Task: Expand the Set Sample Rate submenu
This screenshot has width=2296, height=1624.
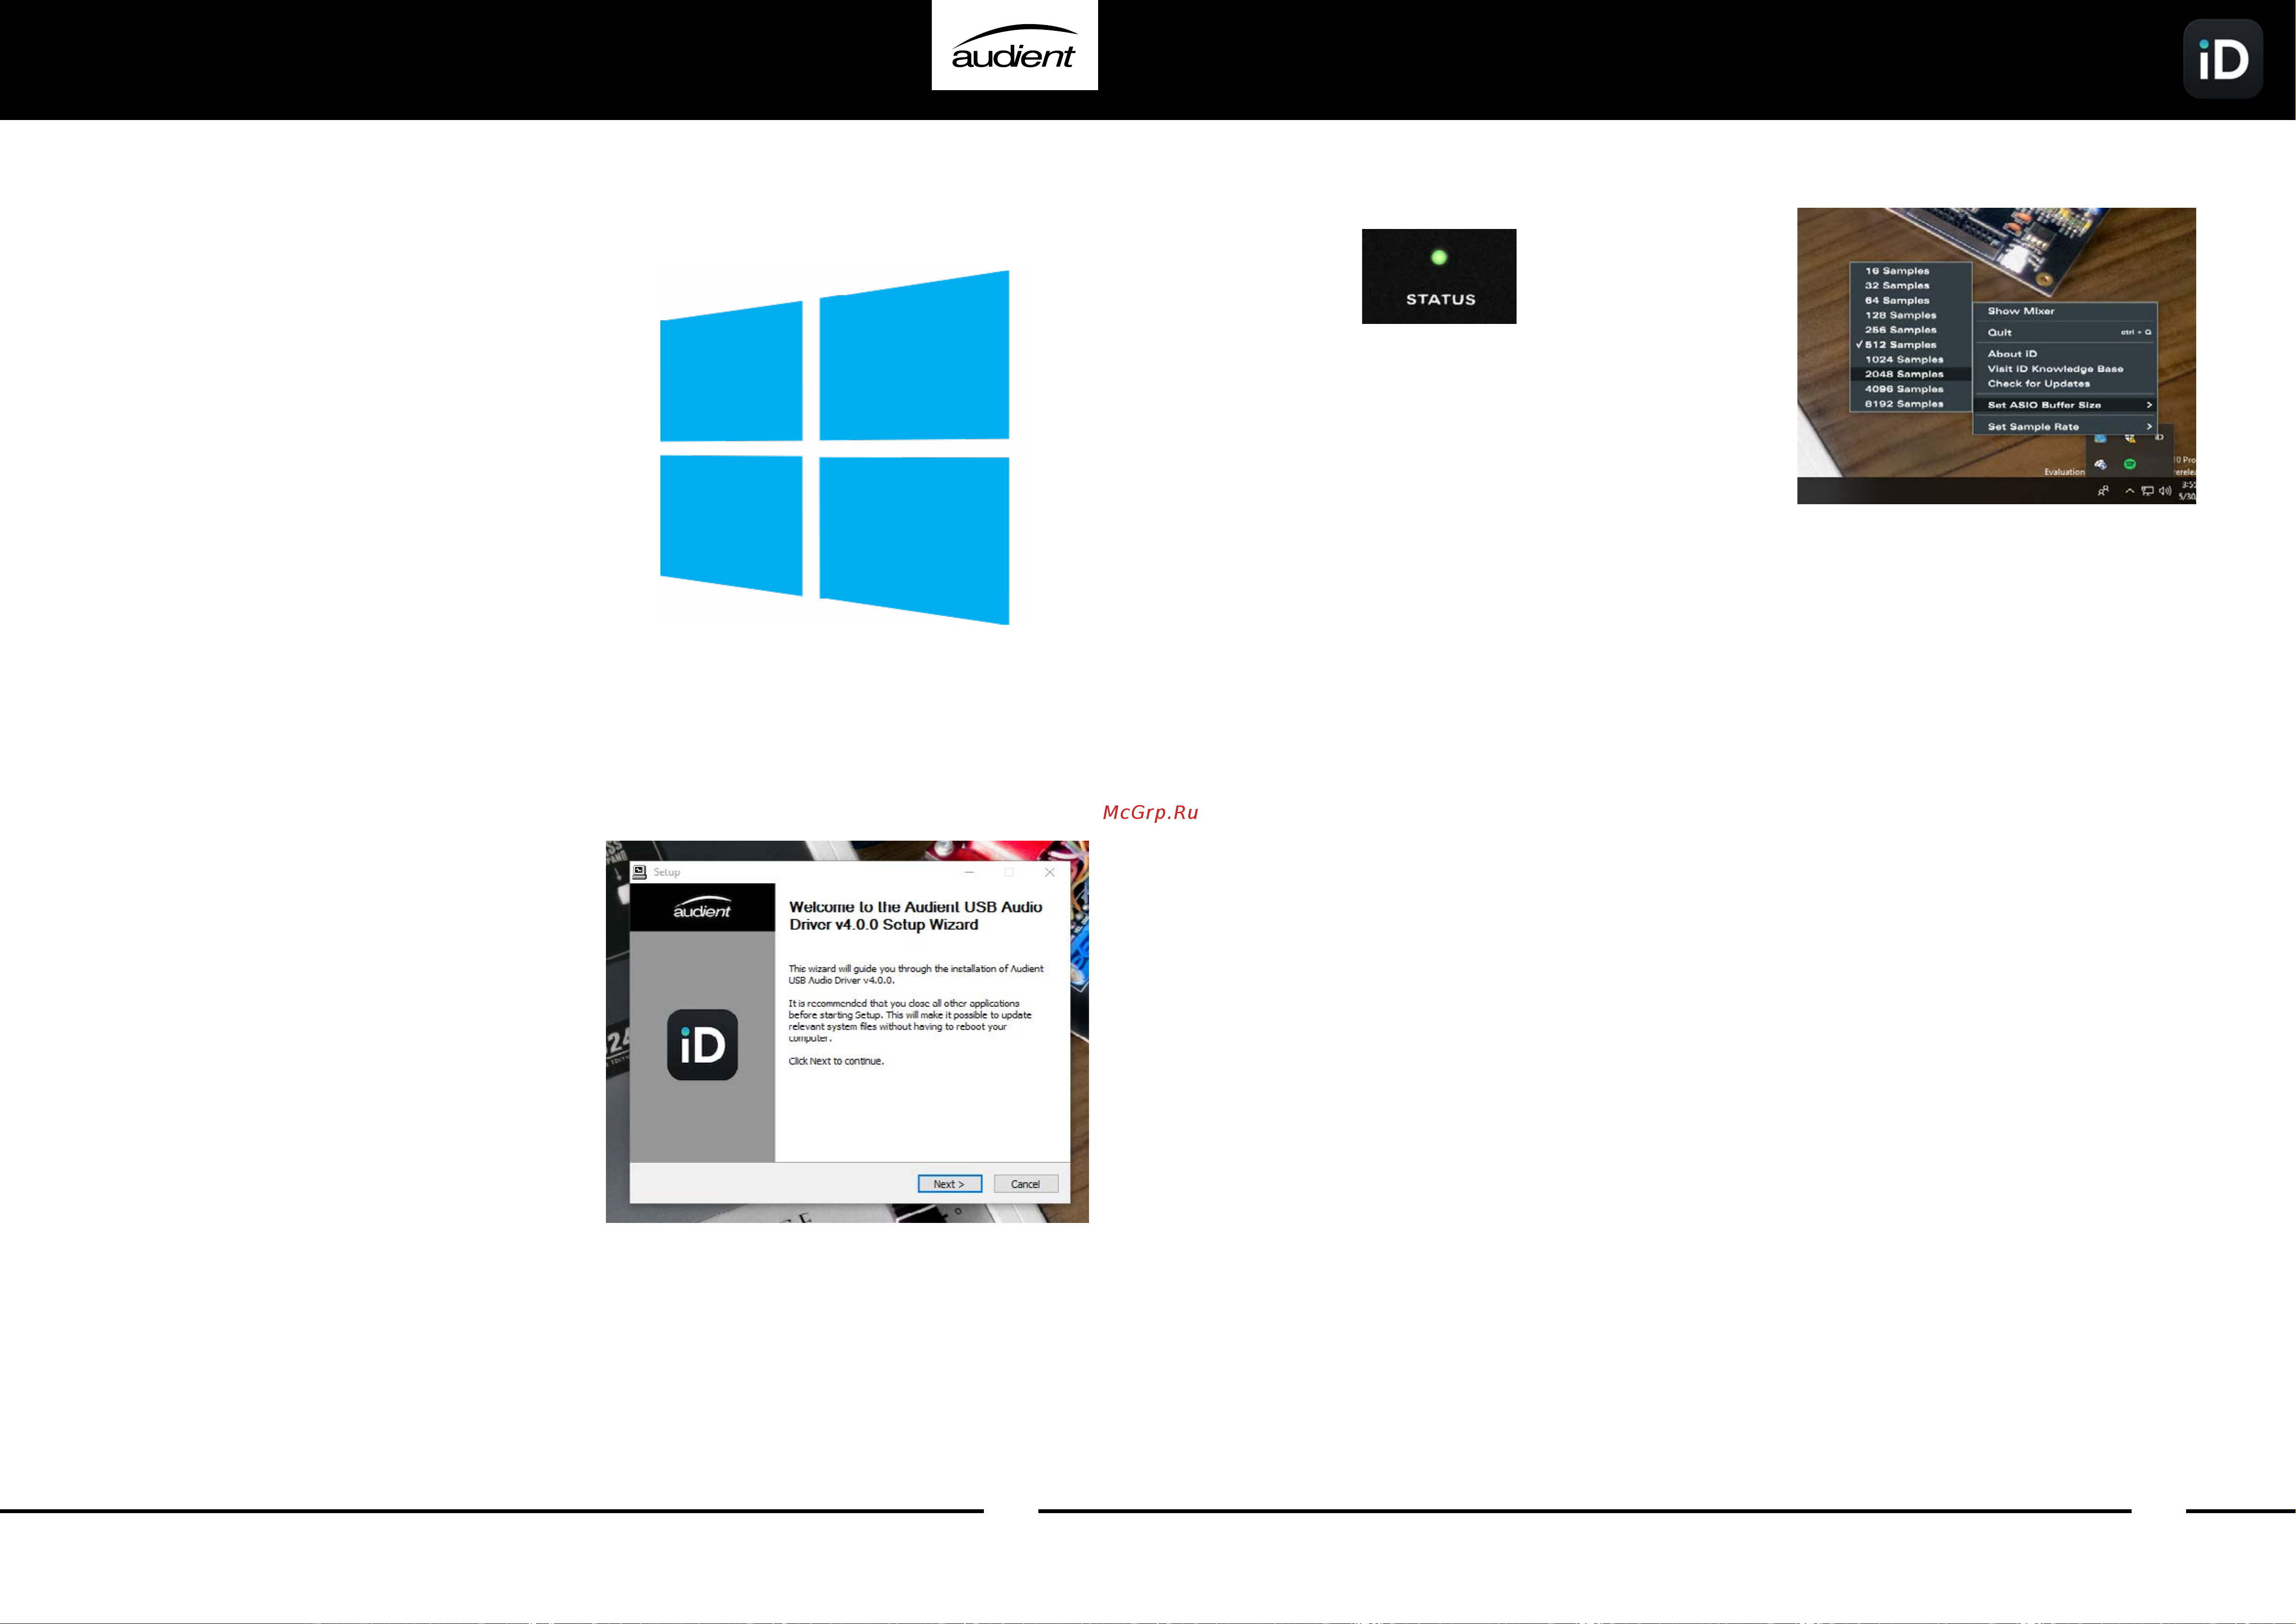Action: coord(2064,427)
